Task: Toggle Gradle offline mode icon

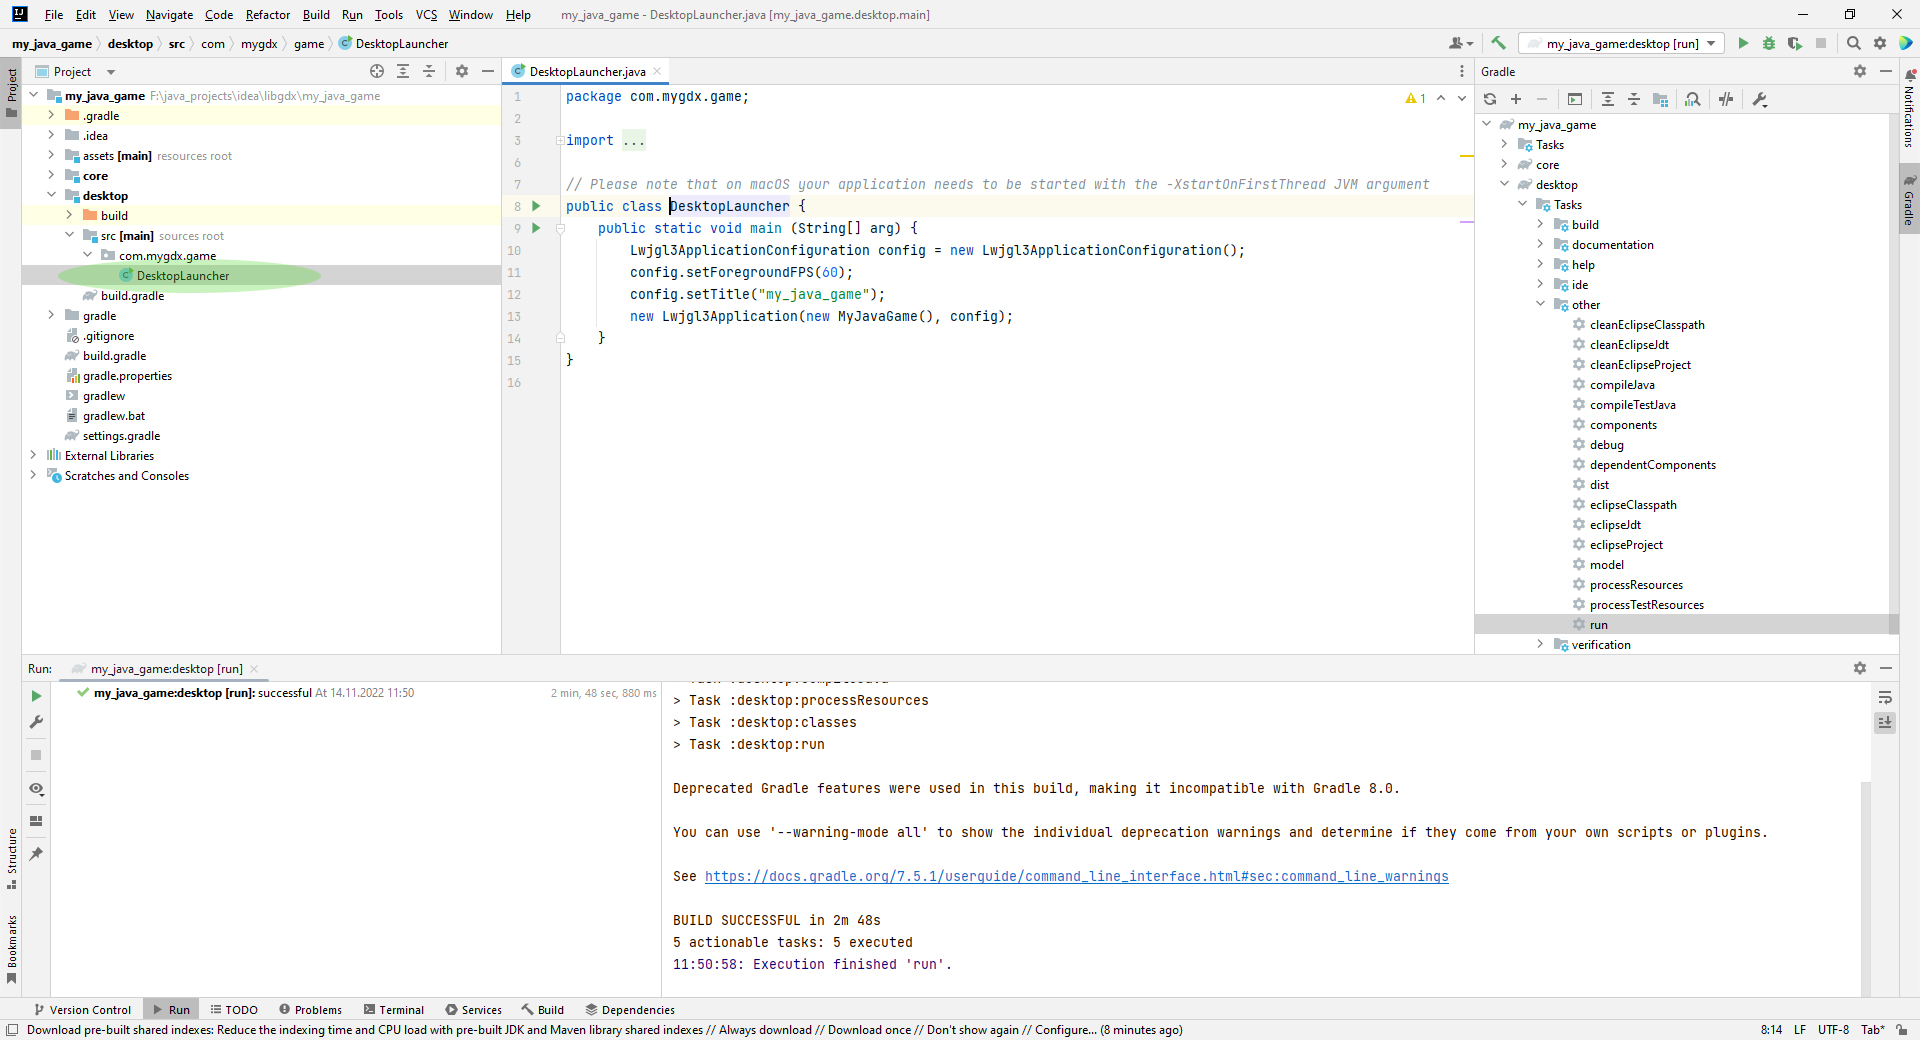Action: click(1726, 99)
